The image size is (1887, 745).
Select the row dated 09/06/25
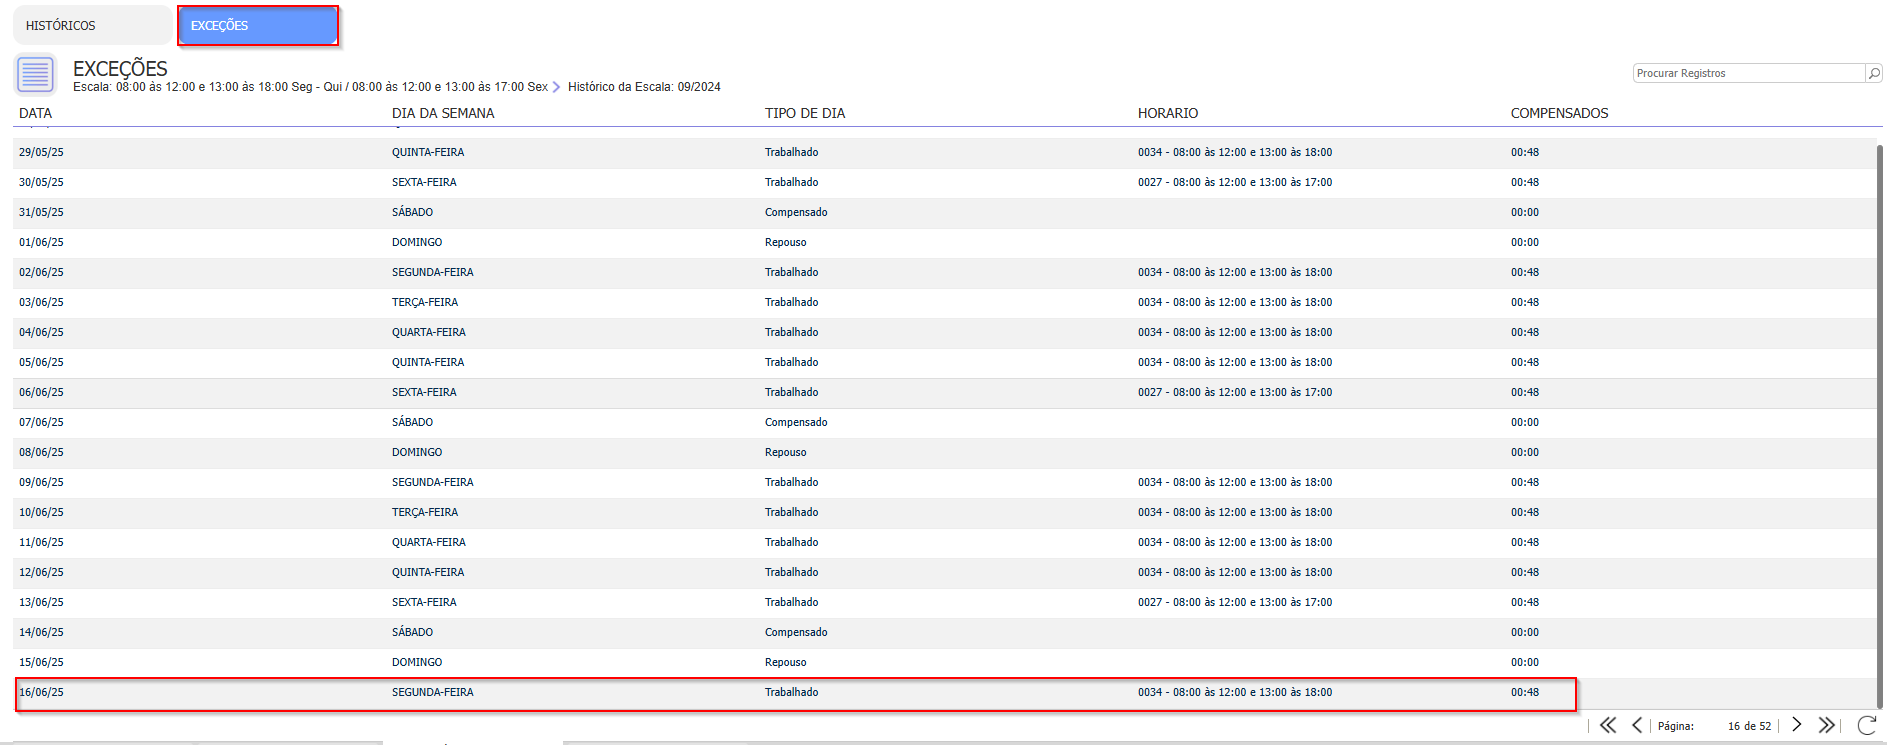click(x=945, y=482)
